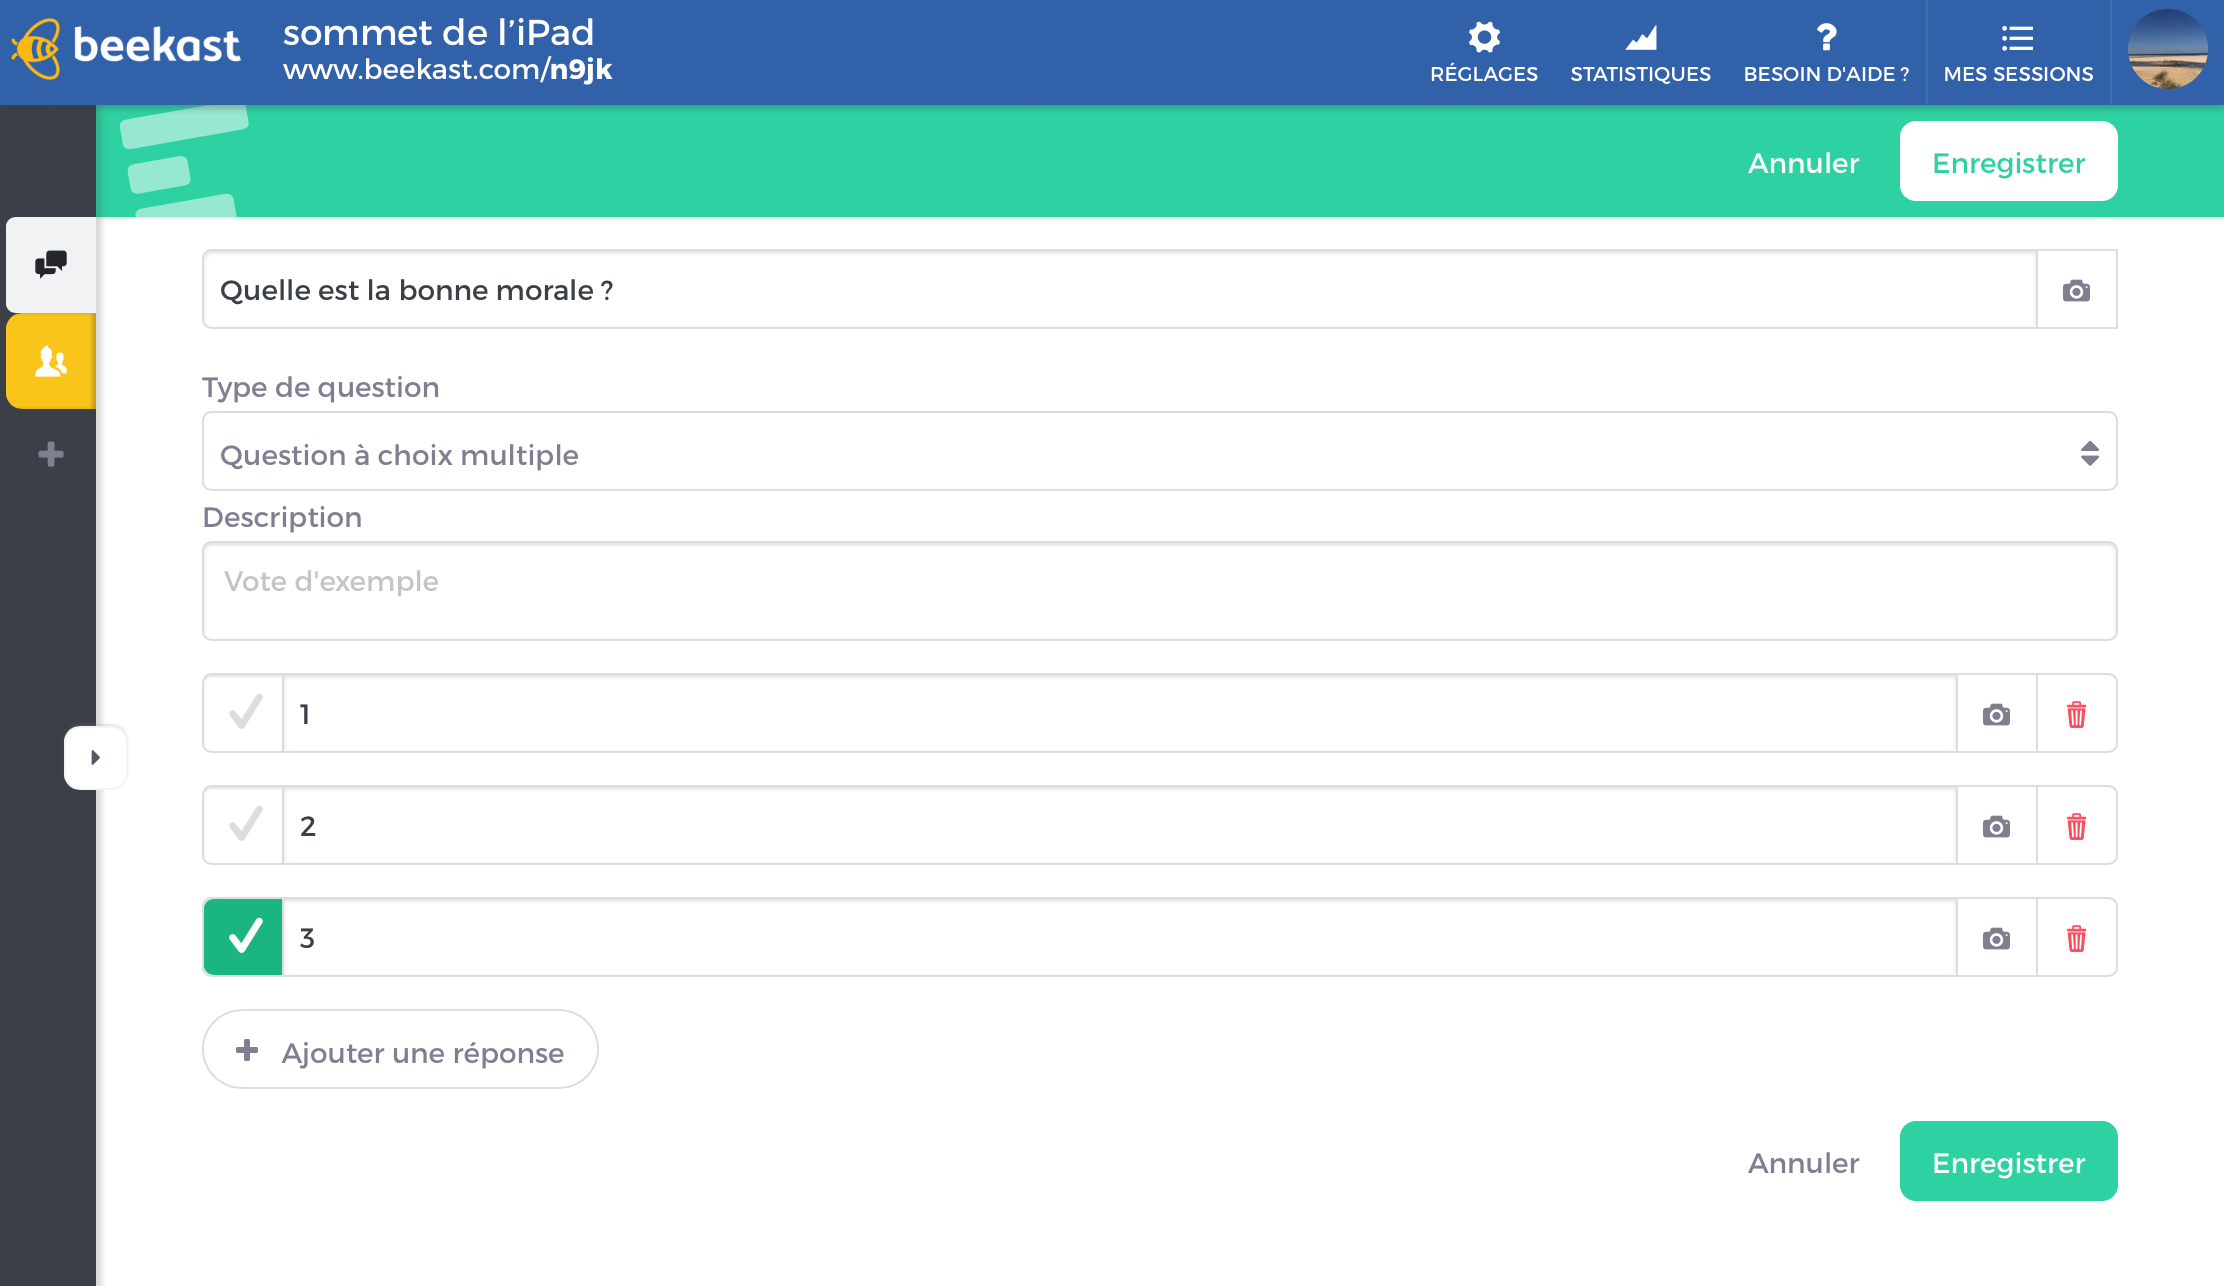Open the discussion chat sidebar icon

click(x=51, y=264)
